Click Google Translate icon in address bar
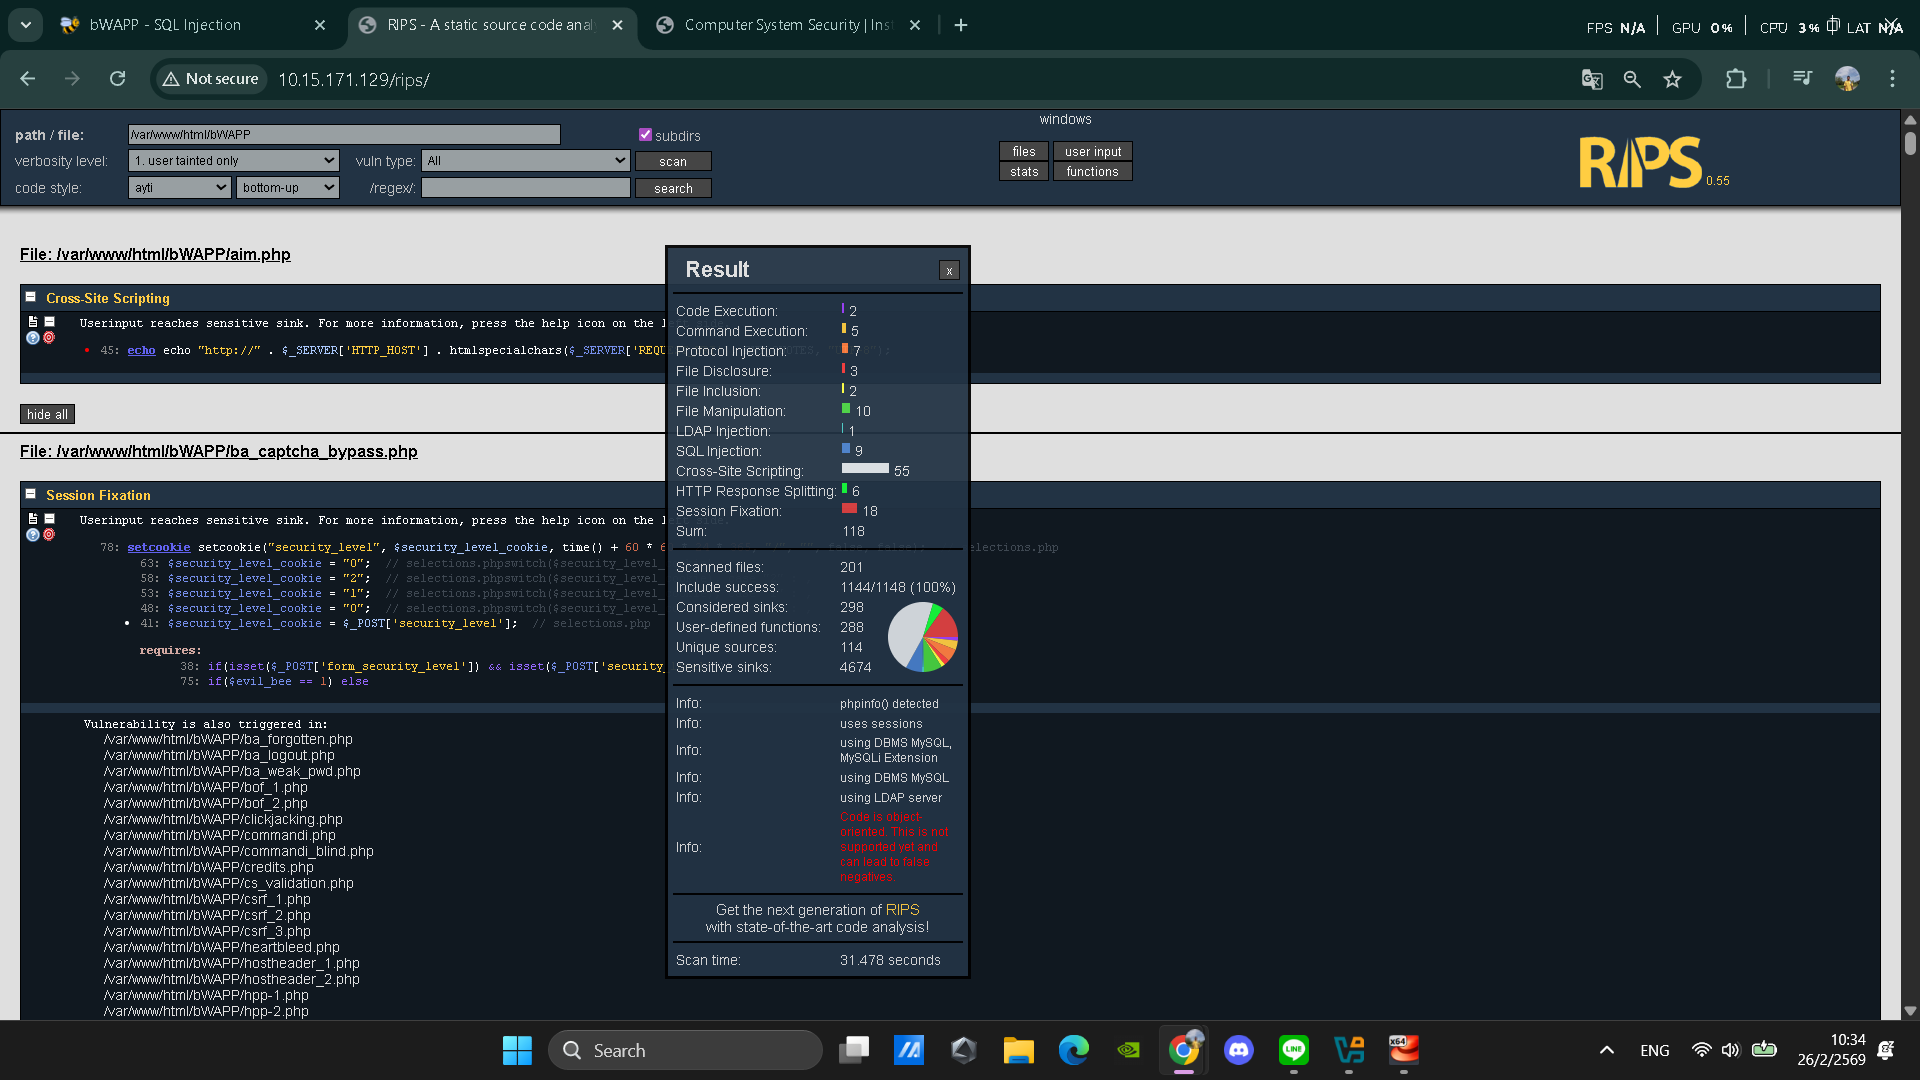The width and height of the screenshot is (1920, 1080). (1592, 79)
